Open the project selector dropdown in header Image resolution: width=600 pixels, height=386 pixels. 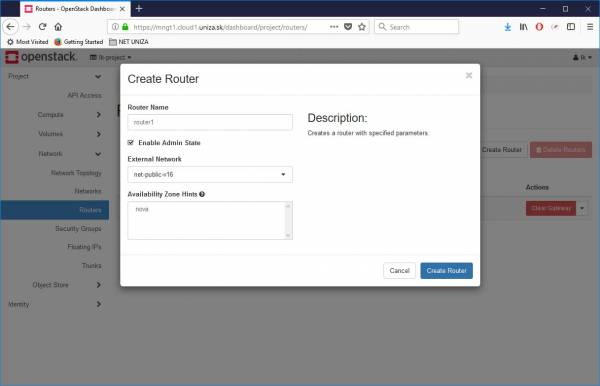coord(111,57)
